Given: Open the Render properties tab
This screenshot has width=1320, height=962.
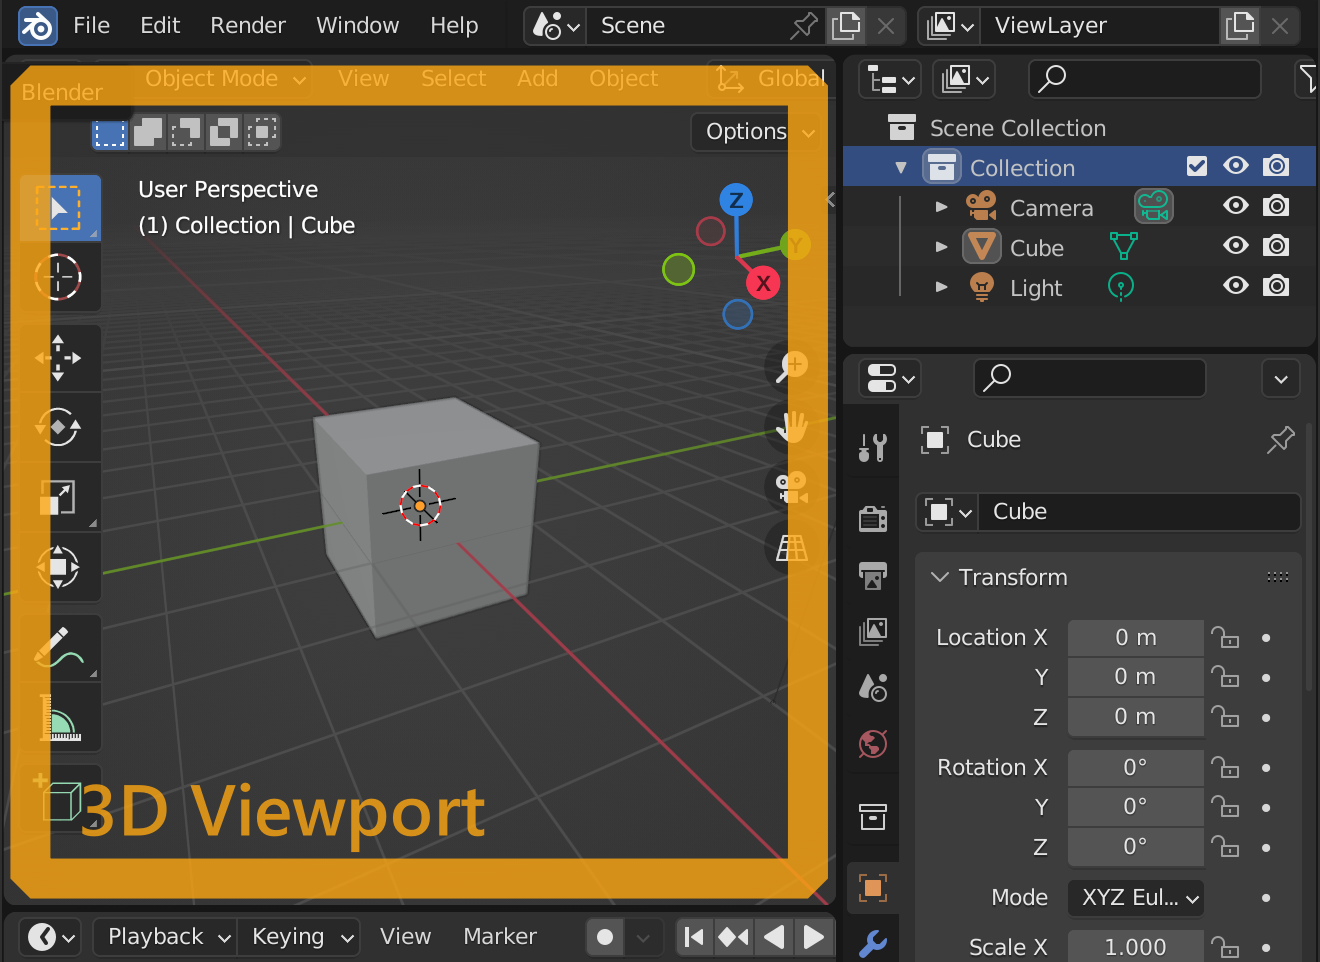Looking at the screenshot, I should point(873,518).
